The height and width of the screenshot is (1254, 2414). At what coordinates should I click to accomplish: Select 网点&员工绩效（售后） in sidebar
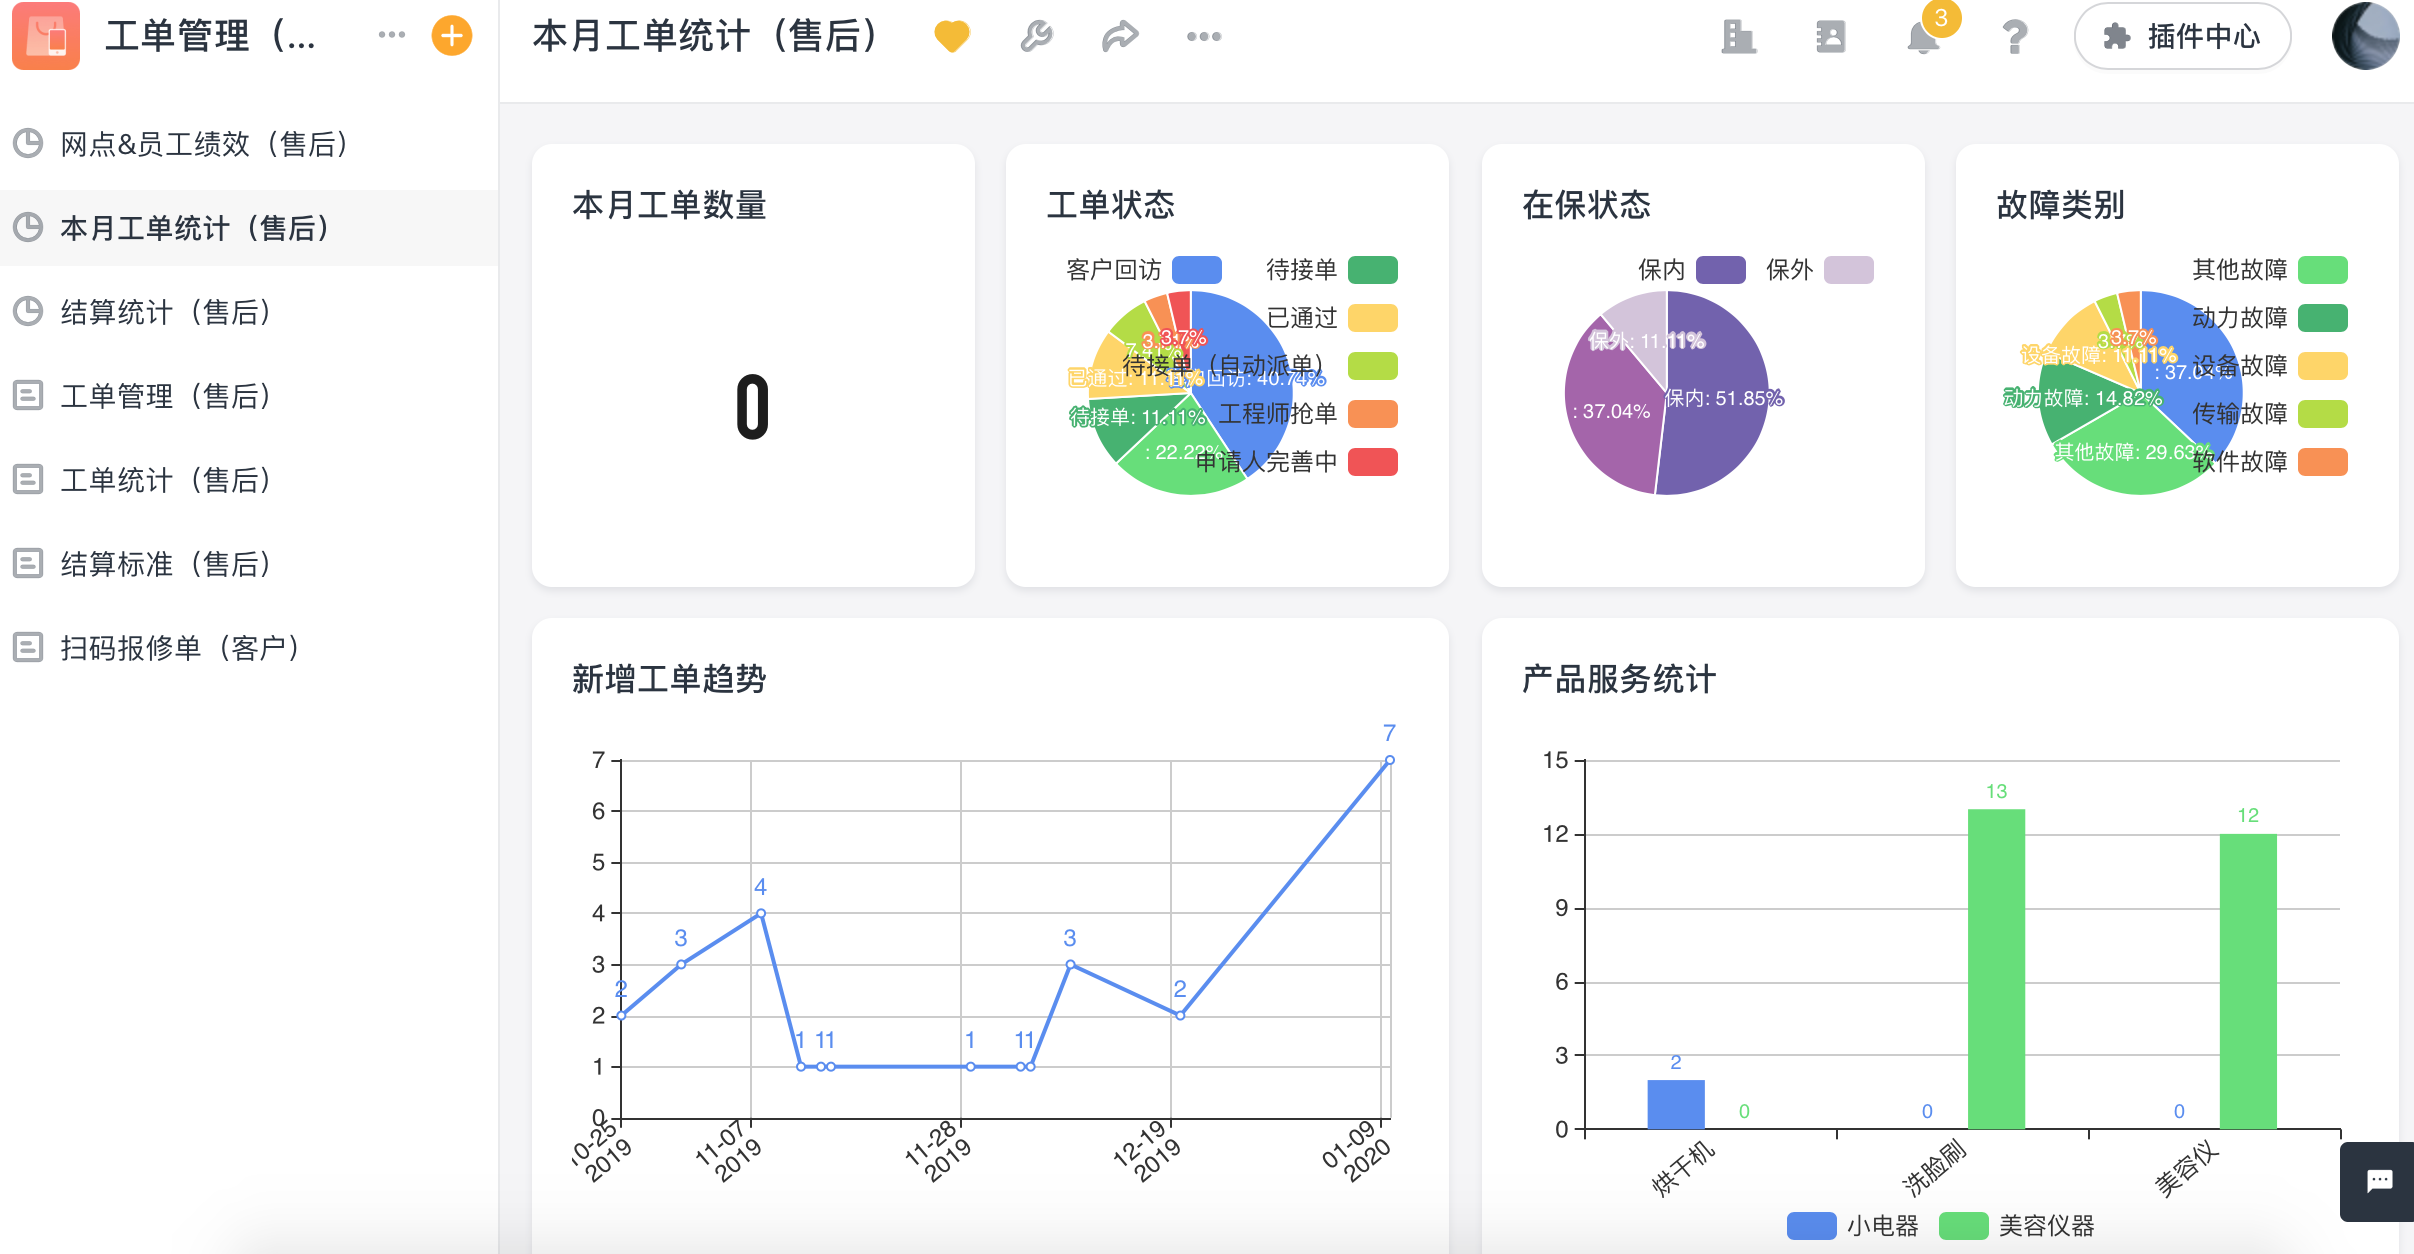[x=249, y=144]
